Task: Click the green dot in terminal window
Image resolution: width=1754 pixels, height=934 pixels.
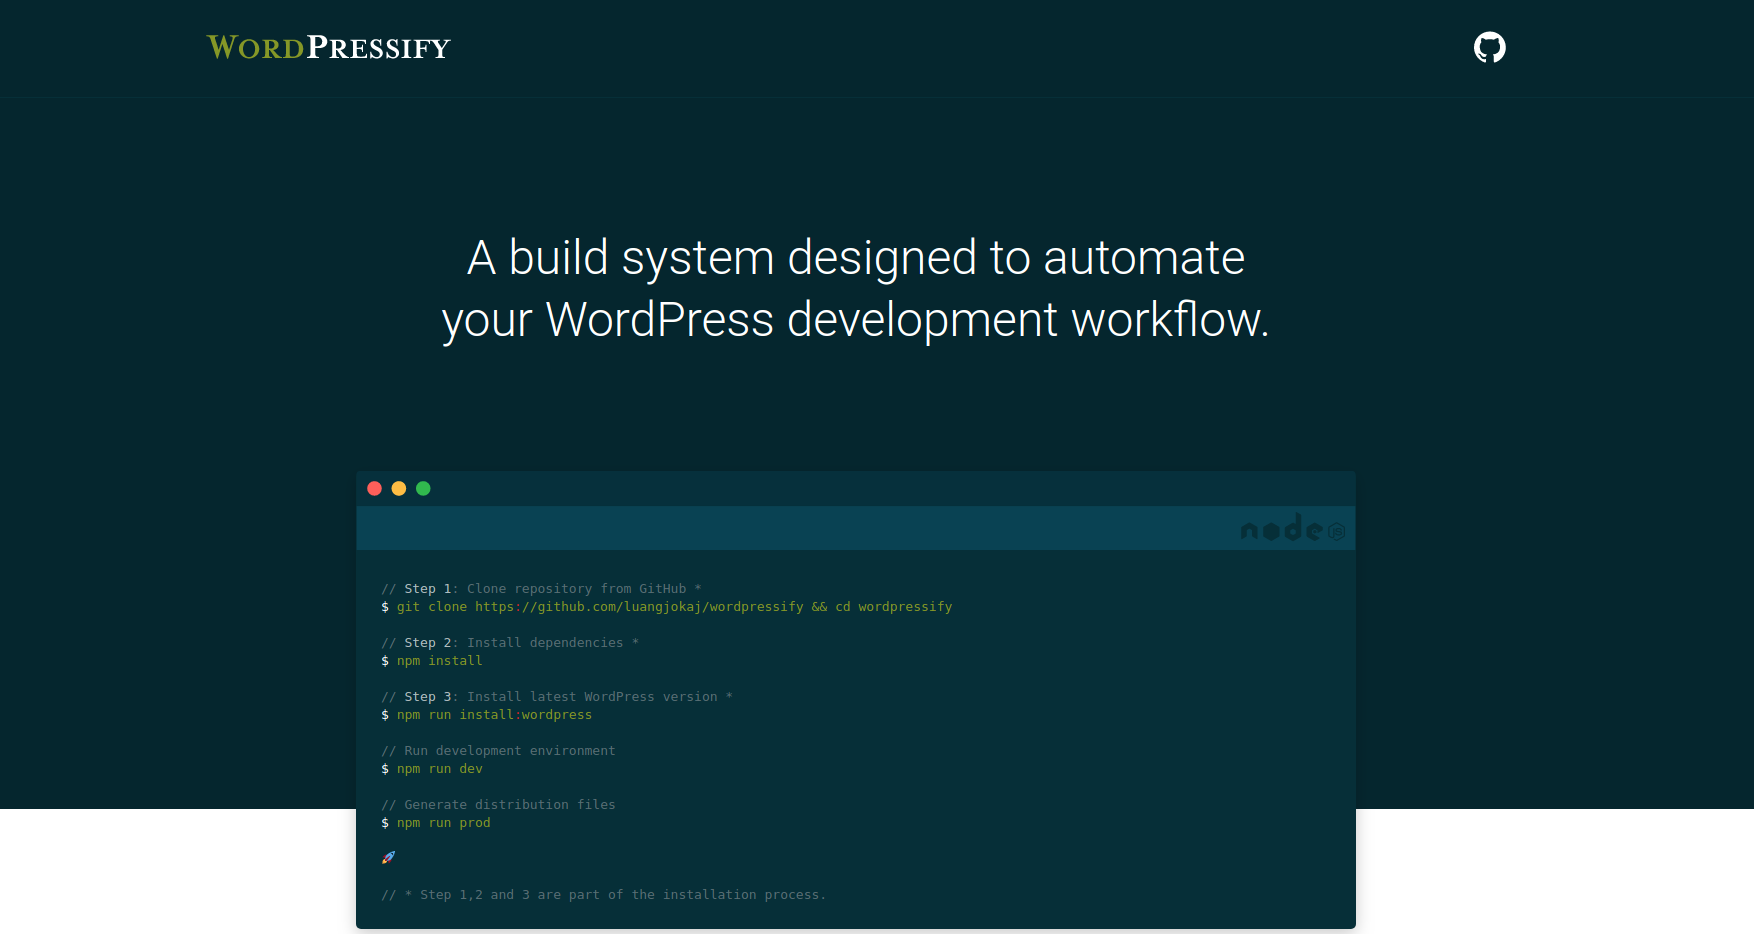Action: (x=423, y=488)
